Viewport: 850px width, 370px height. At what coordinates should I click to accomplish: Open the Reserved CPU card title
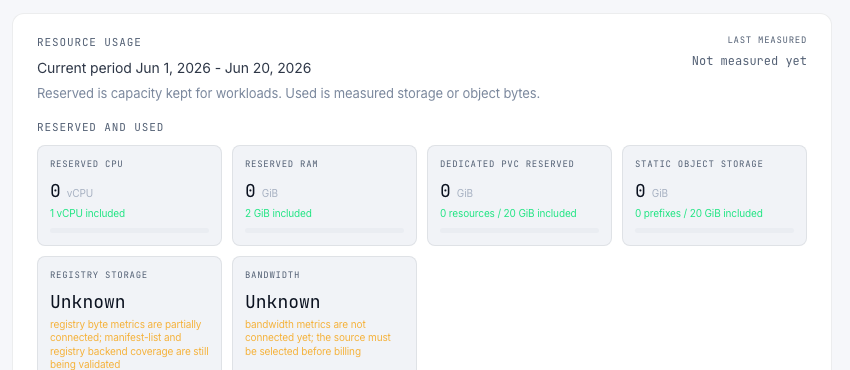coord(87,164)
